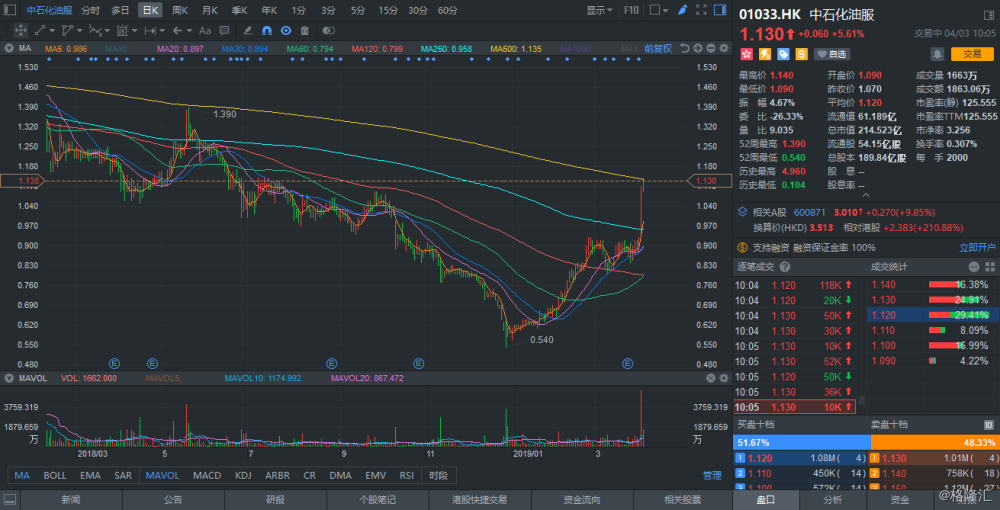Click the price alert bell icon
Screen dimensions: 1000x510
(x=938, y=54)
